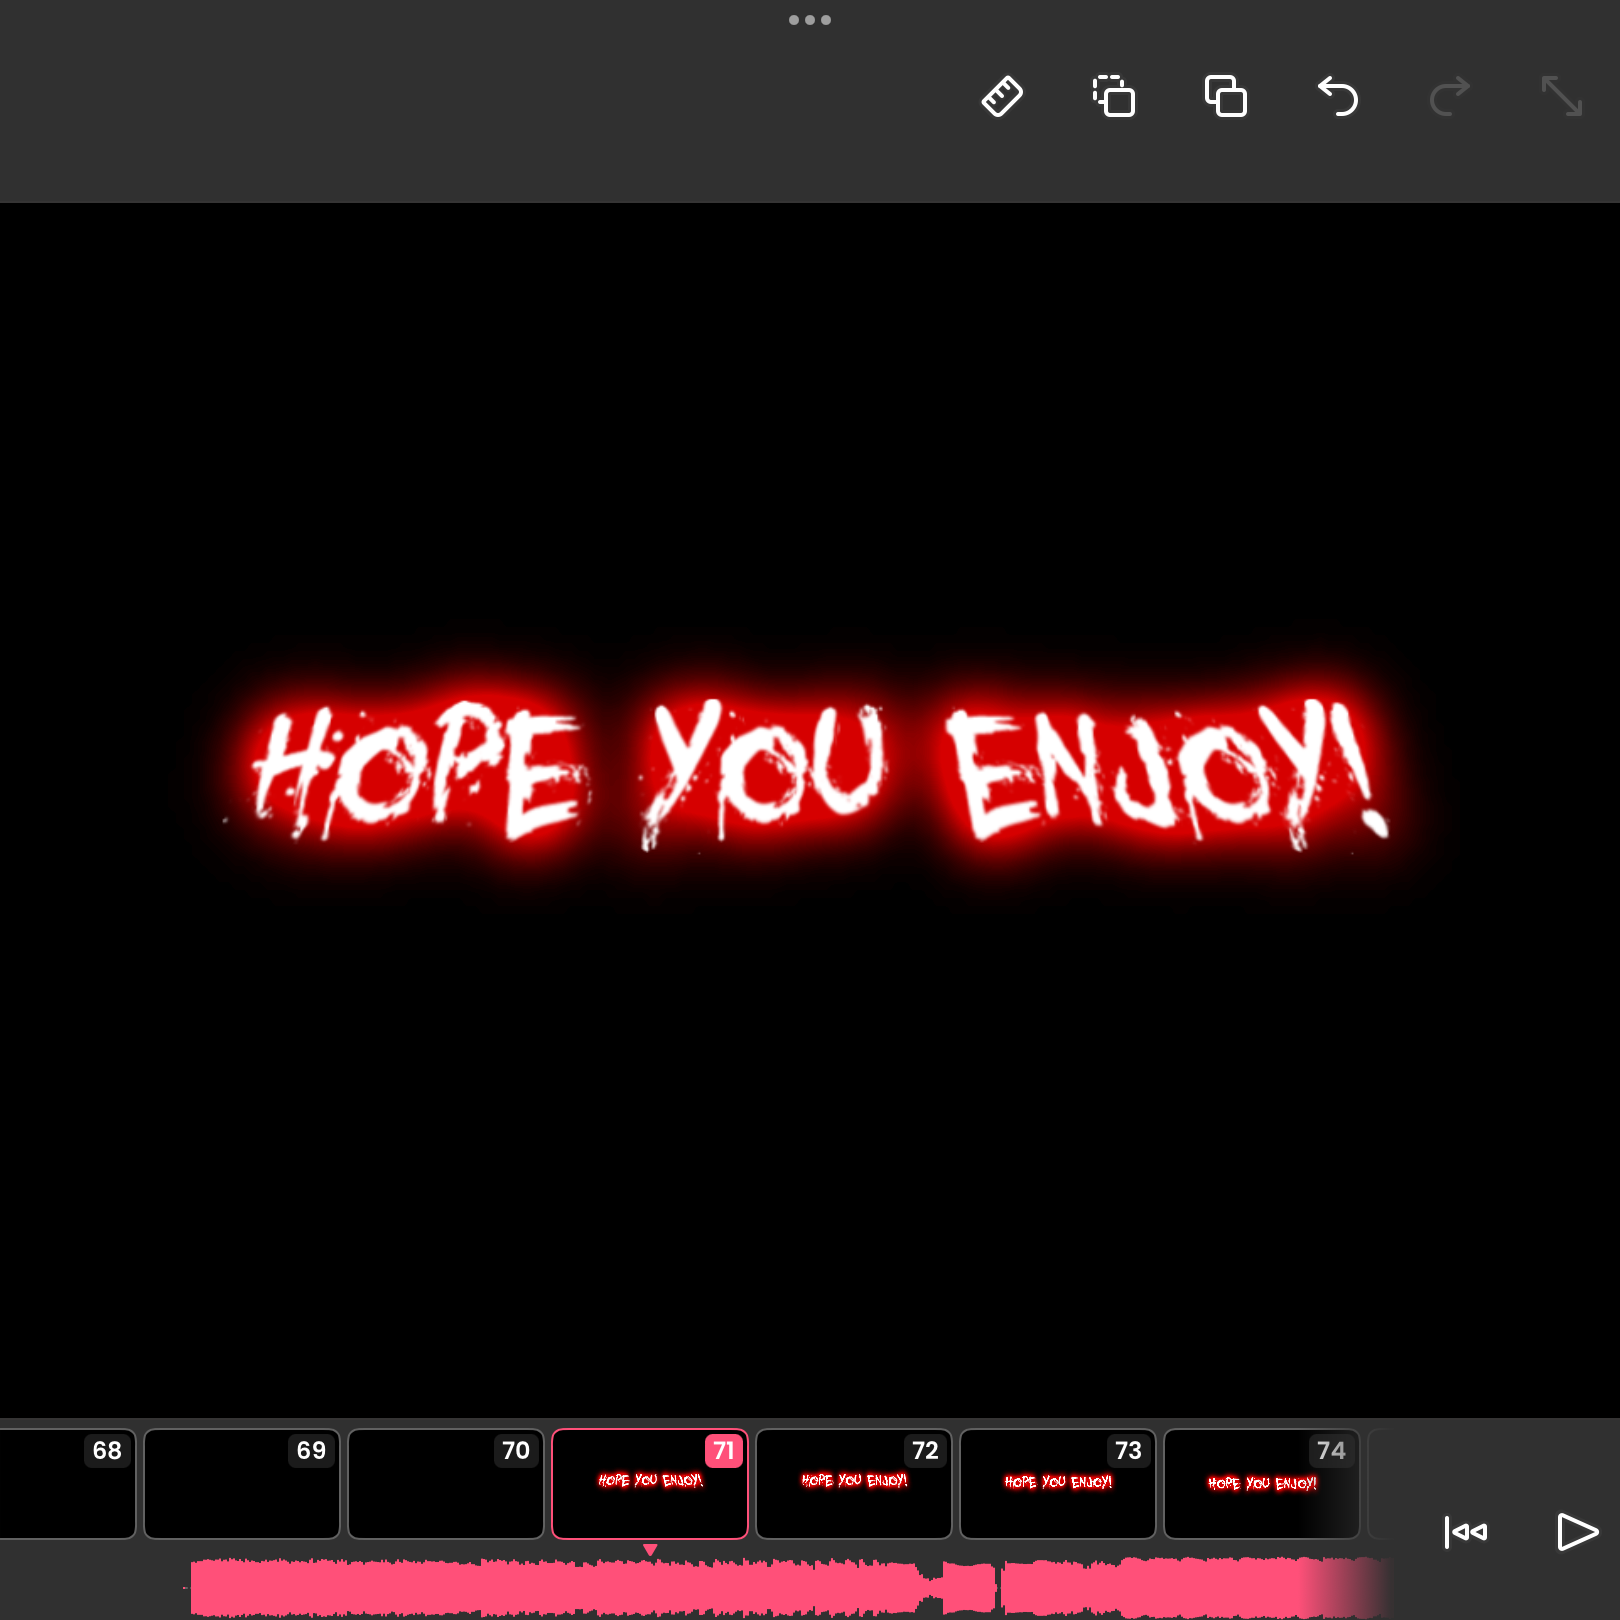Select the empty frame 70
The image size is (1620, 1620).
pos(446,1484)
